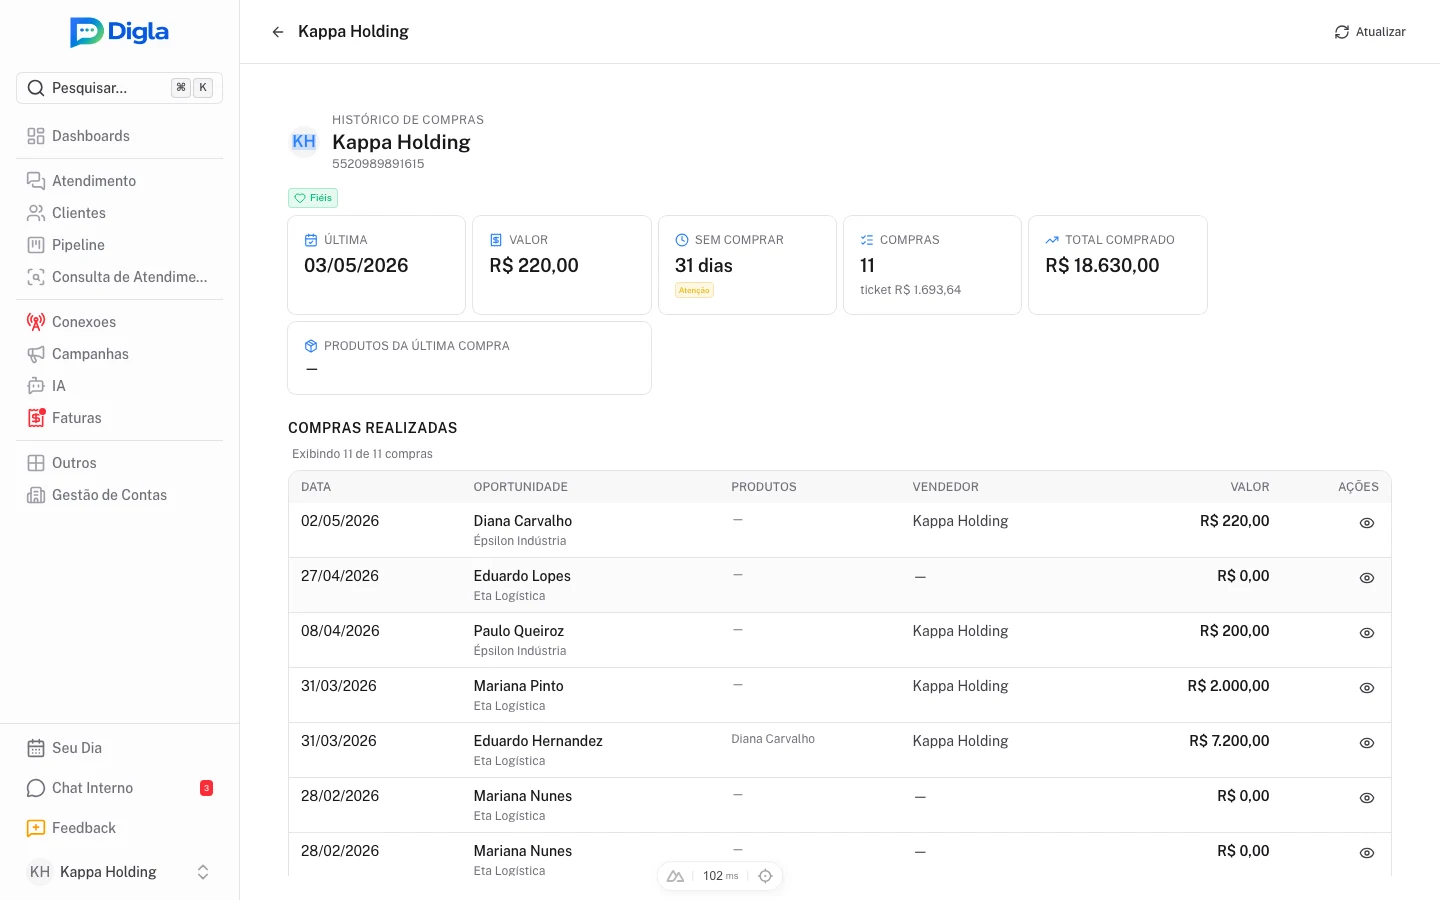Click the devtools inspector target icon

pos(765,876)
